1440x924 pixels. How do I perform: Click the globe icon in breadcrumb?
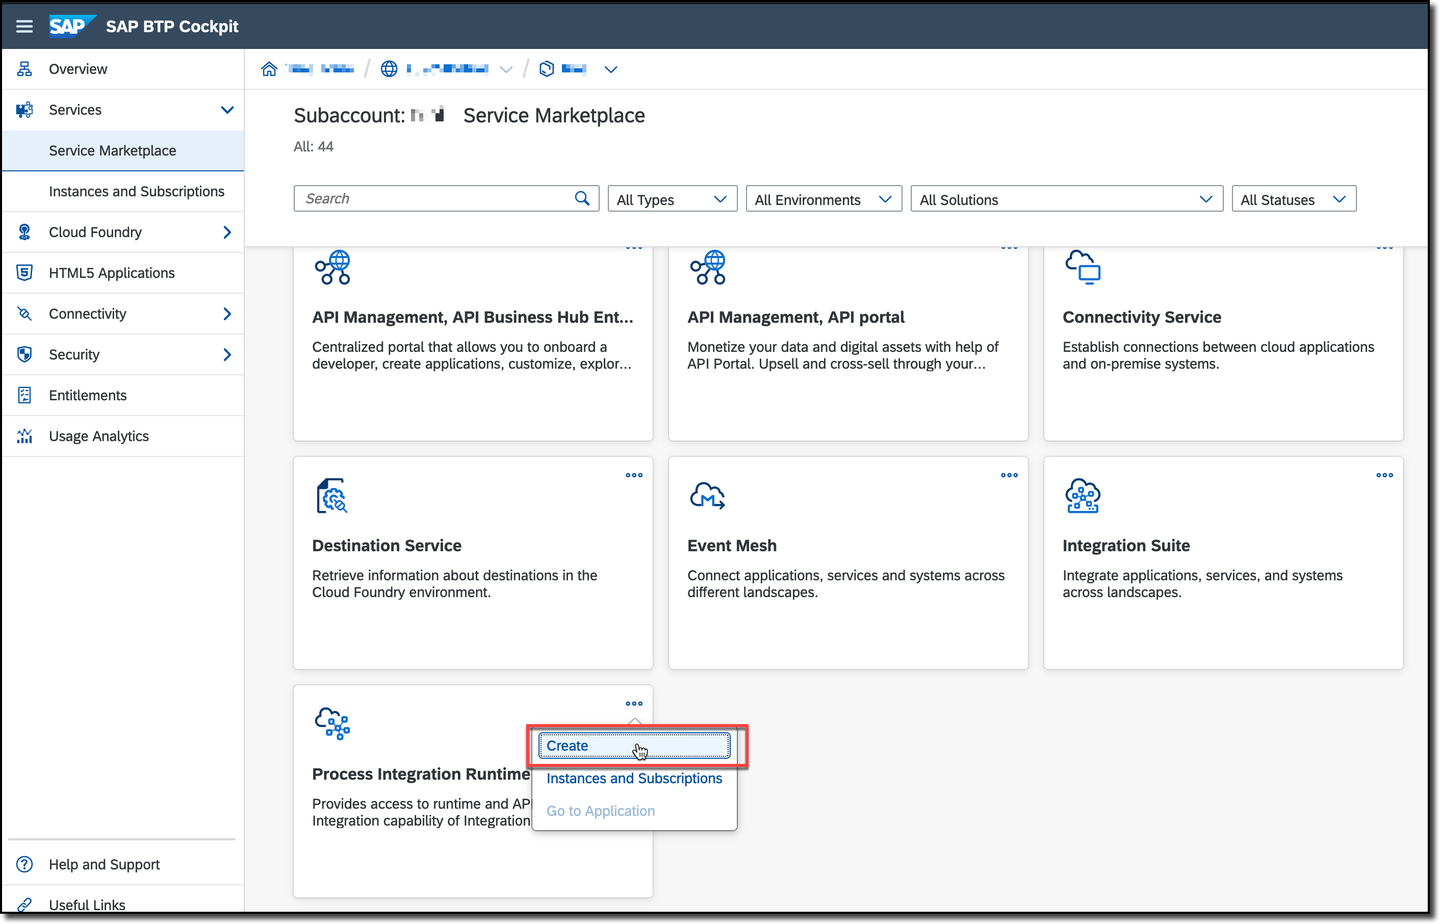click(x=389, y=69)
